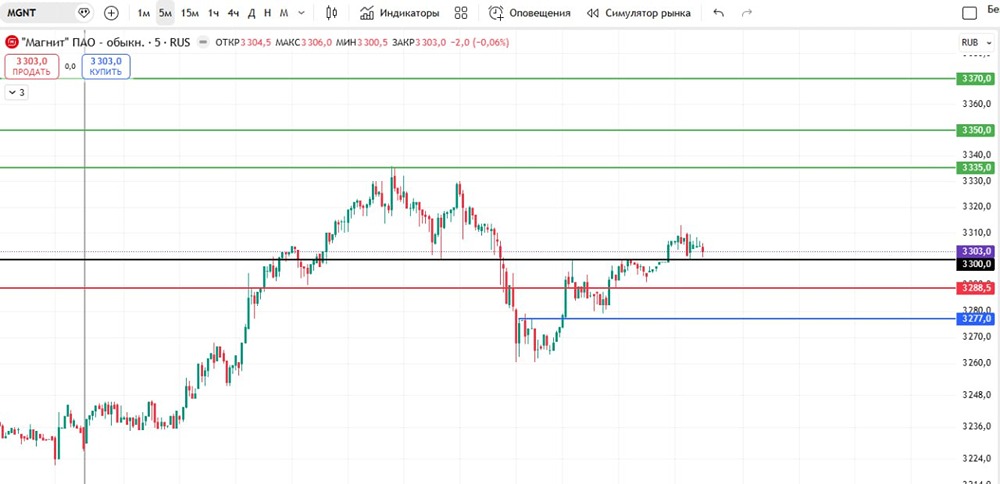
Task: Open Оповещения alerts
Action: pos(529,13)
